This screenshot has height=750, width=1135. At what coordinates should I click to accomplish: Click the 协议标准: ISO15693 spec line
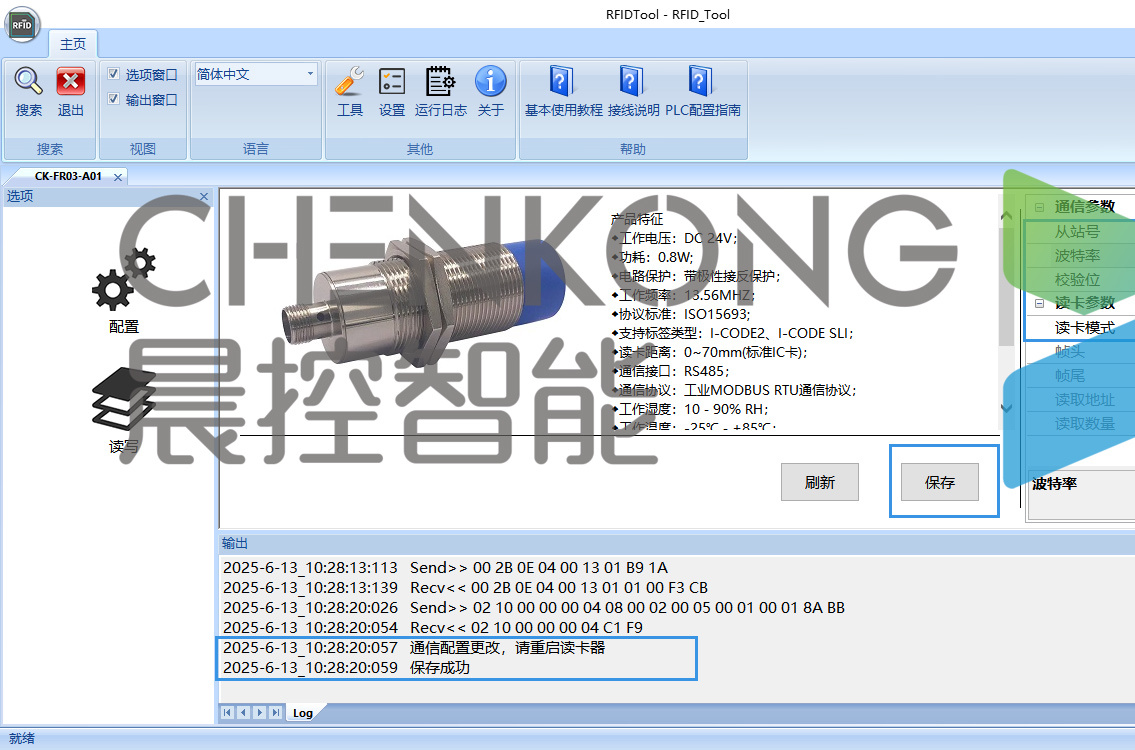[681, 314]
